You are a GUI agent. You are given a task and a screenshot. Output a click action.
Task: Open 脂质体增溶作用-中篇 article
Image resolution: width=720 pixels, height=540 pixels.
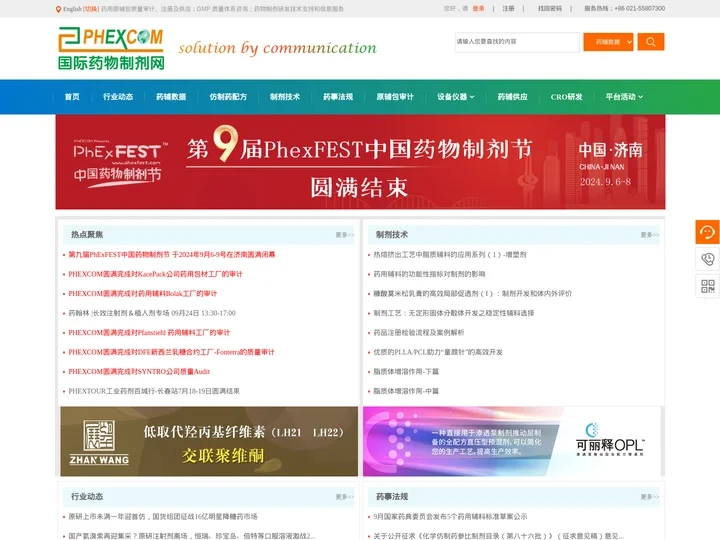(406, 391)
